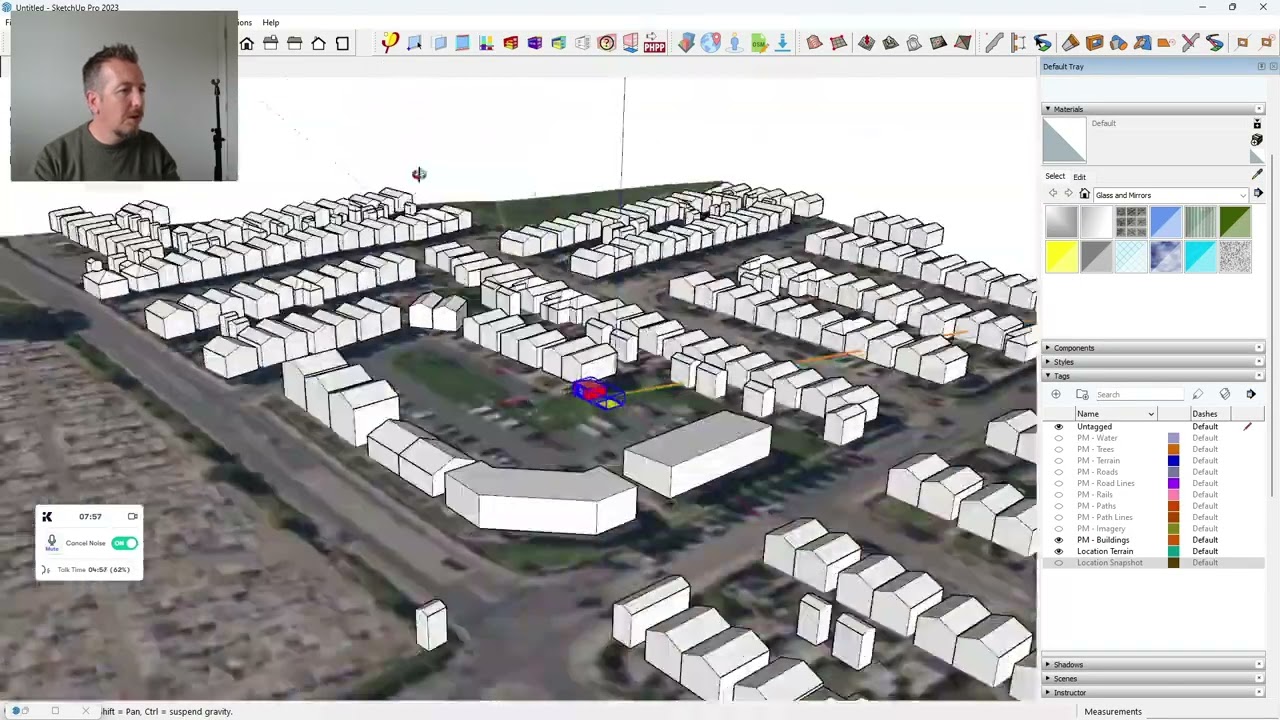The image size is (1280, 720).
Task: Click the materials forward arrow
Action: coord(1067,194)
